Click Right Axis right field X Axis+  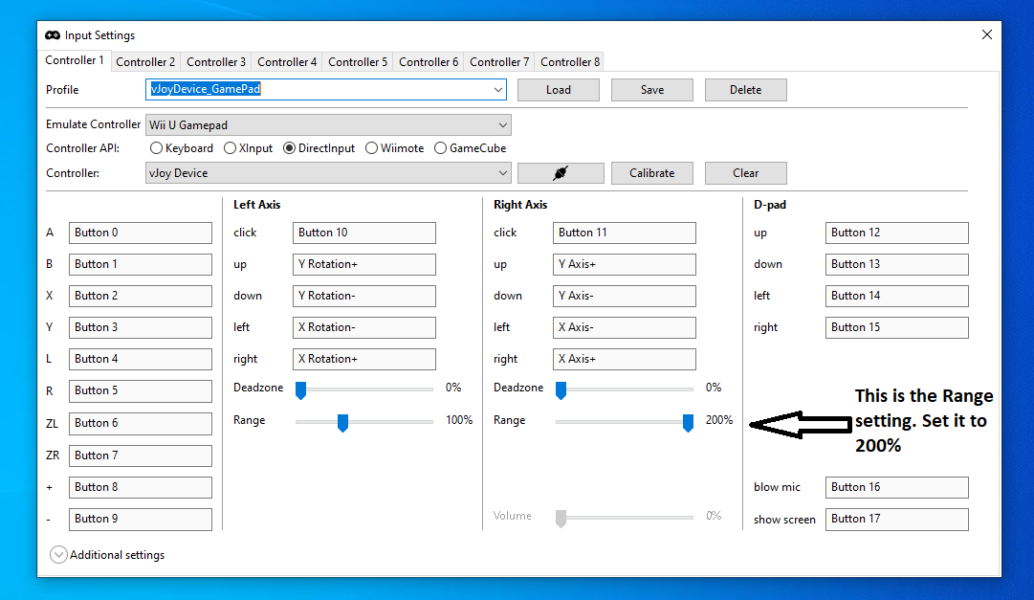coord(624,359)
